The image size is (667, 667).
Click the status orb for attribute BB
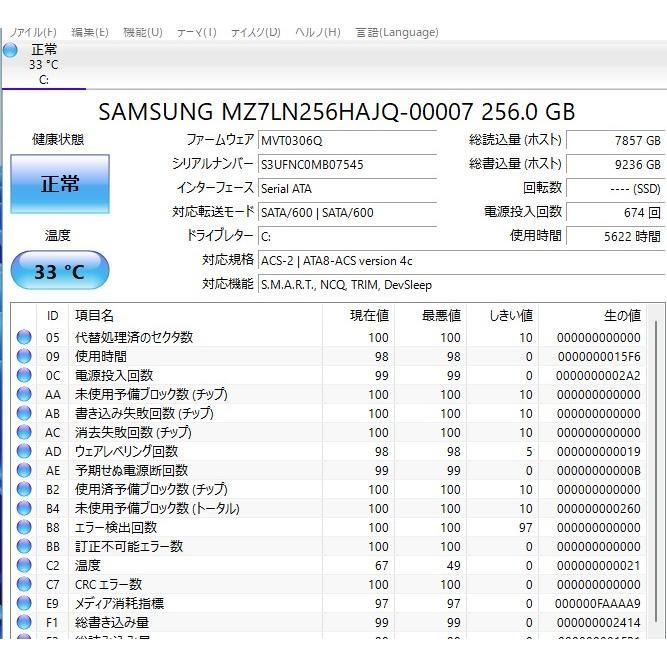click(x=24, y=546)
